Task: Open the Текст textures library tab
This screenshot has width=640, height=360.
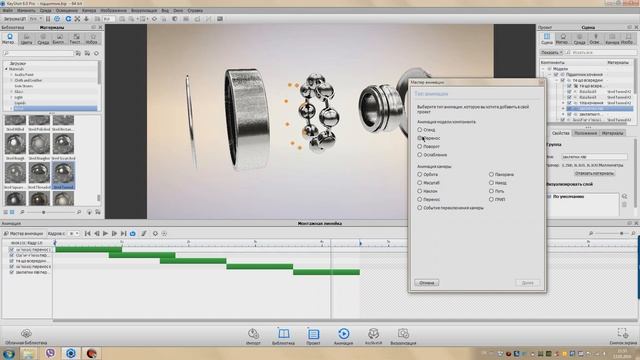Action: (75, 39)
